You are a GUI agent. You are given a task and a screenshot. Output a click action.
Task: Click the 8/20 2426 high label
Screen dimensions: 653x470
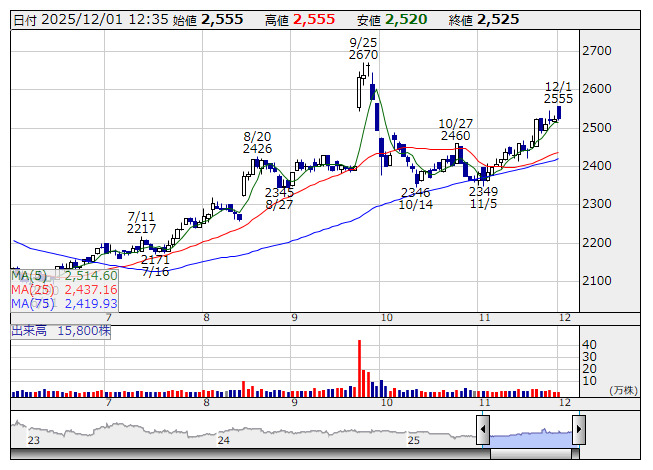pyautogui.click(x=257, y=143)
